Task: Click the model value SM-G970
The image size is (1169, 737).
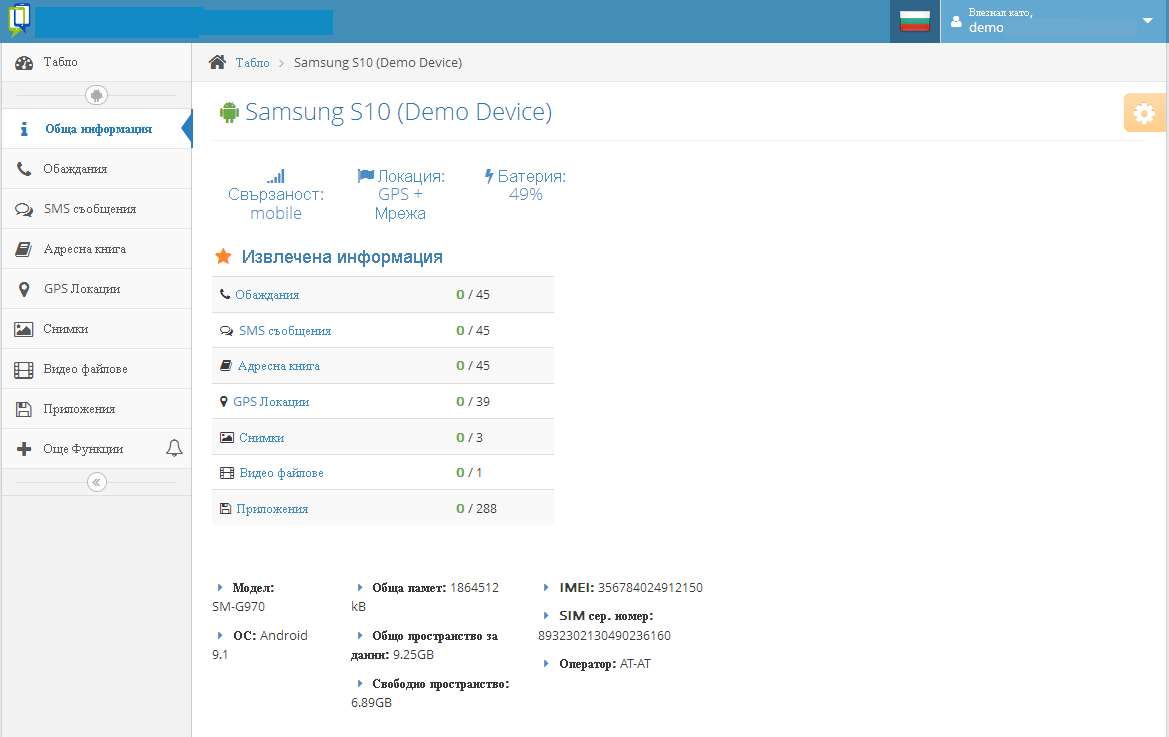Action: click(x=239, y=607)
